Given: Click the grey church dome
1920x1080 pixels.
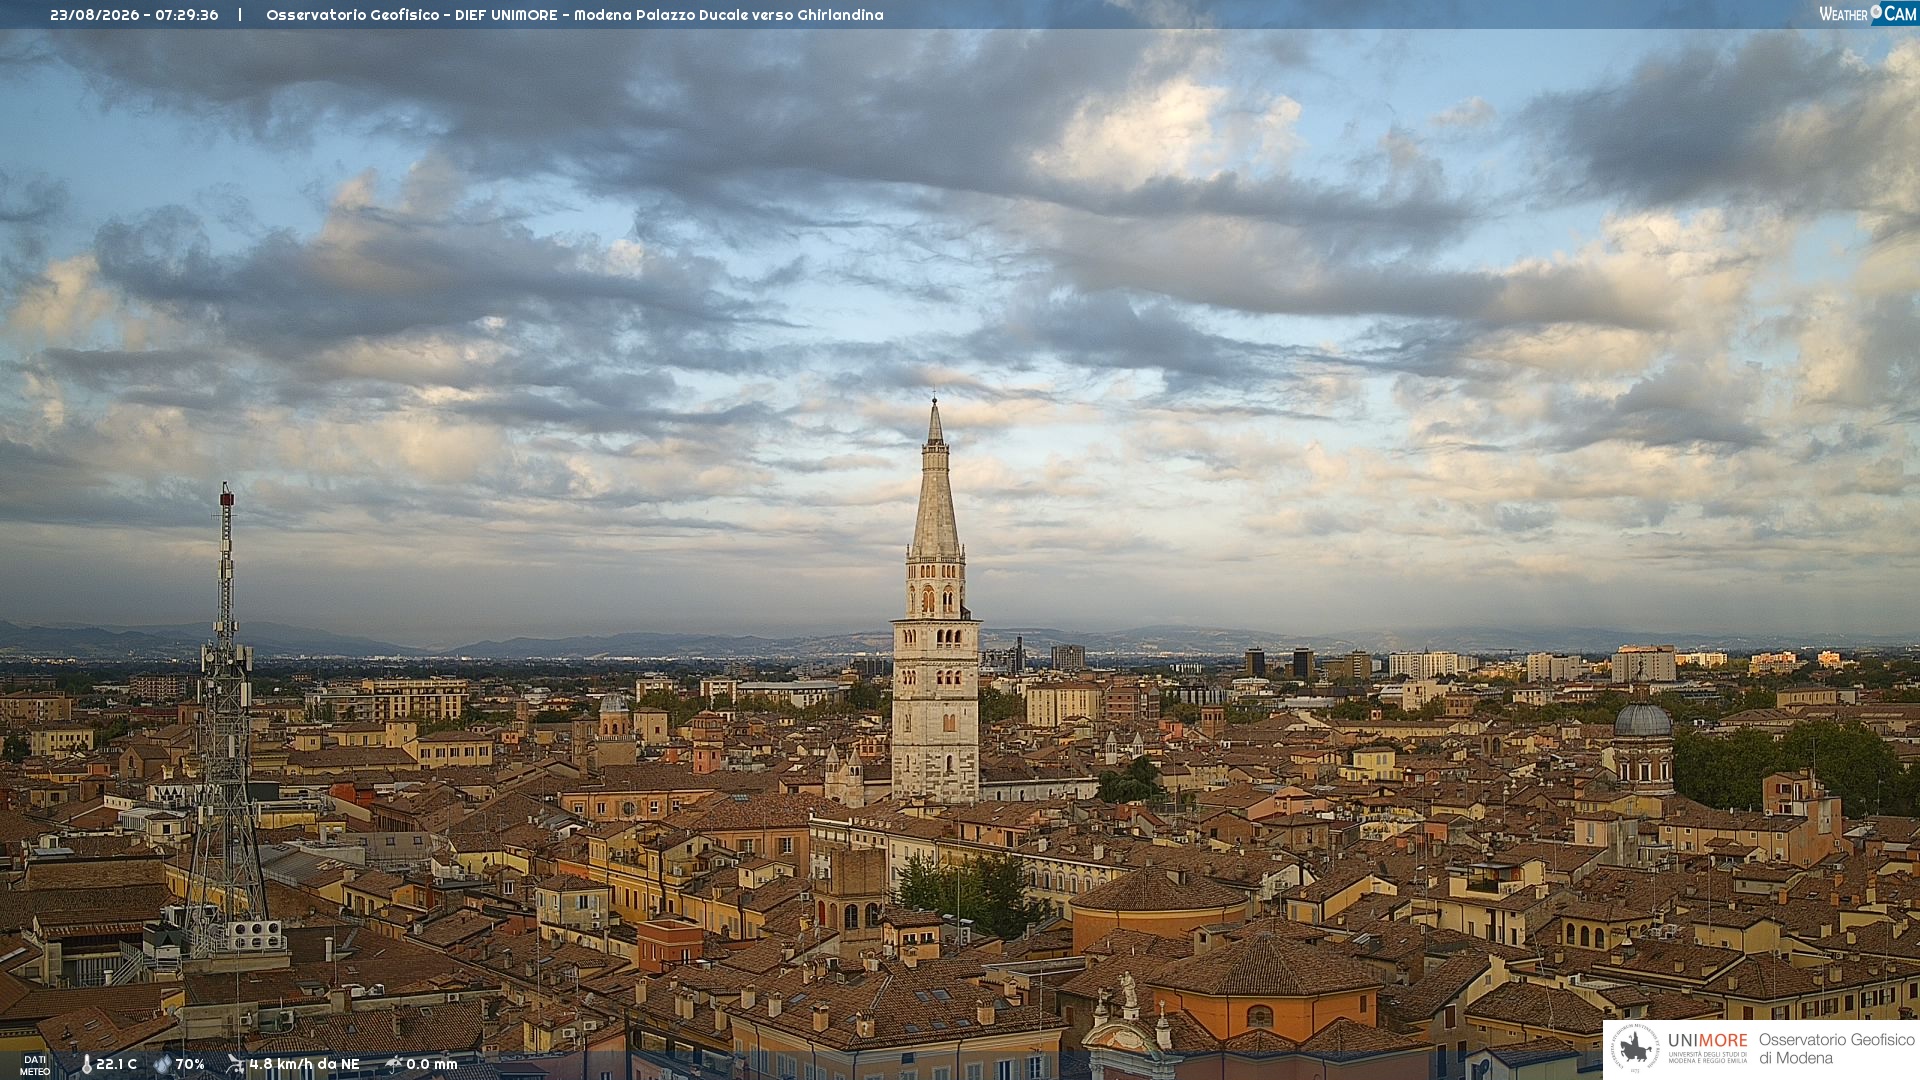Looking at the screenshot, I should pos(1643,719).
